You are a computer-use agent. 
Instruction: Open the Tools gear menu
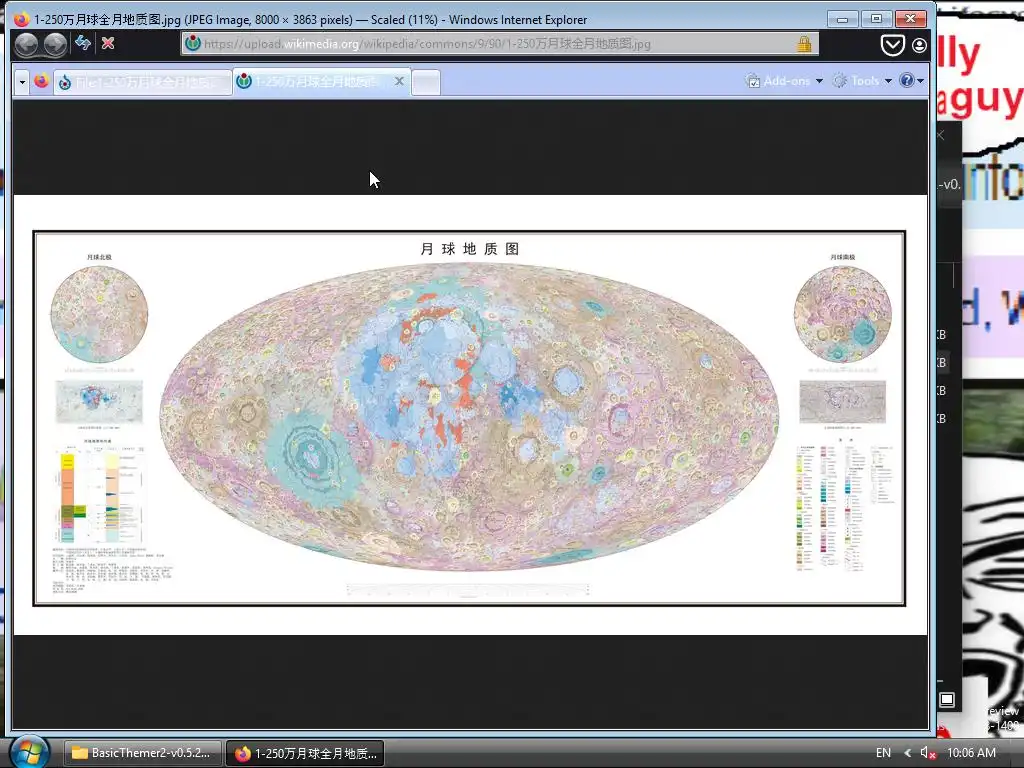[x=862, y=81]
